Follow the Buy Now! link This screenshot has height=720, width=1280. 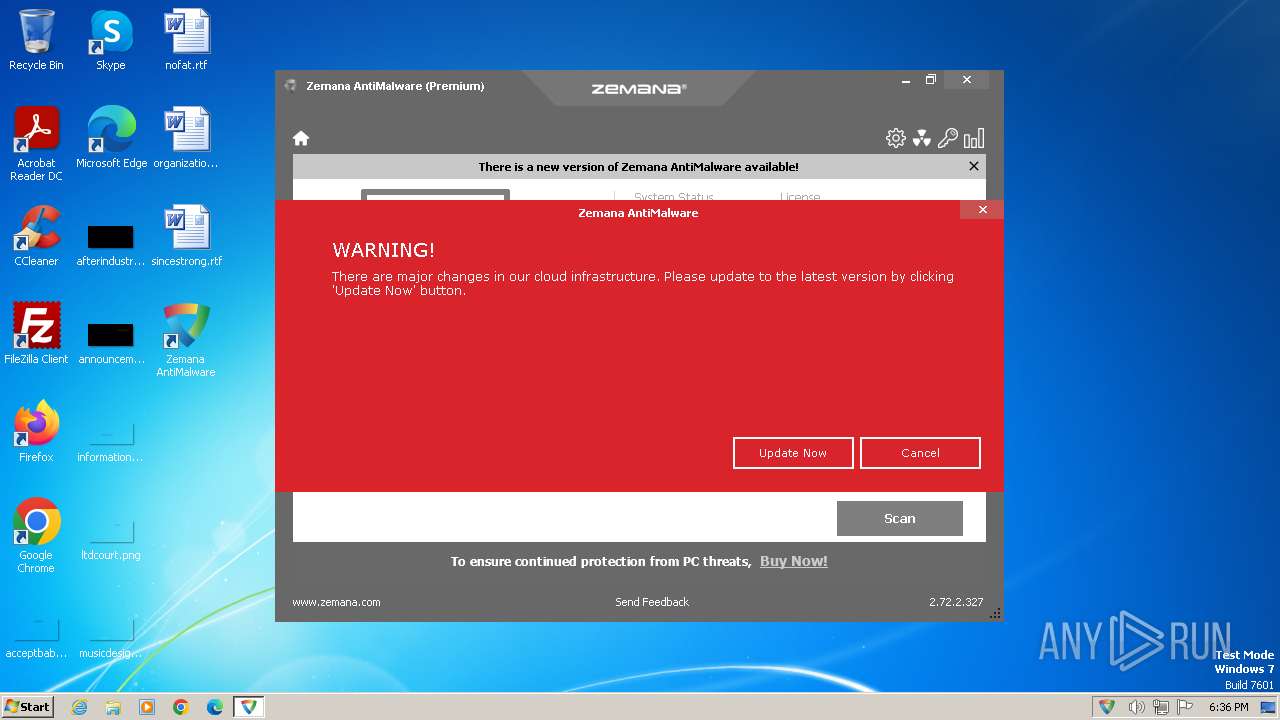pyautogui.click(x=794, y=561)
